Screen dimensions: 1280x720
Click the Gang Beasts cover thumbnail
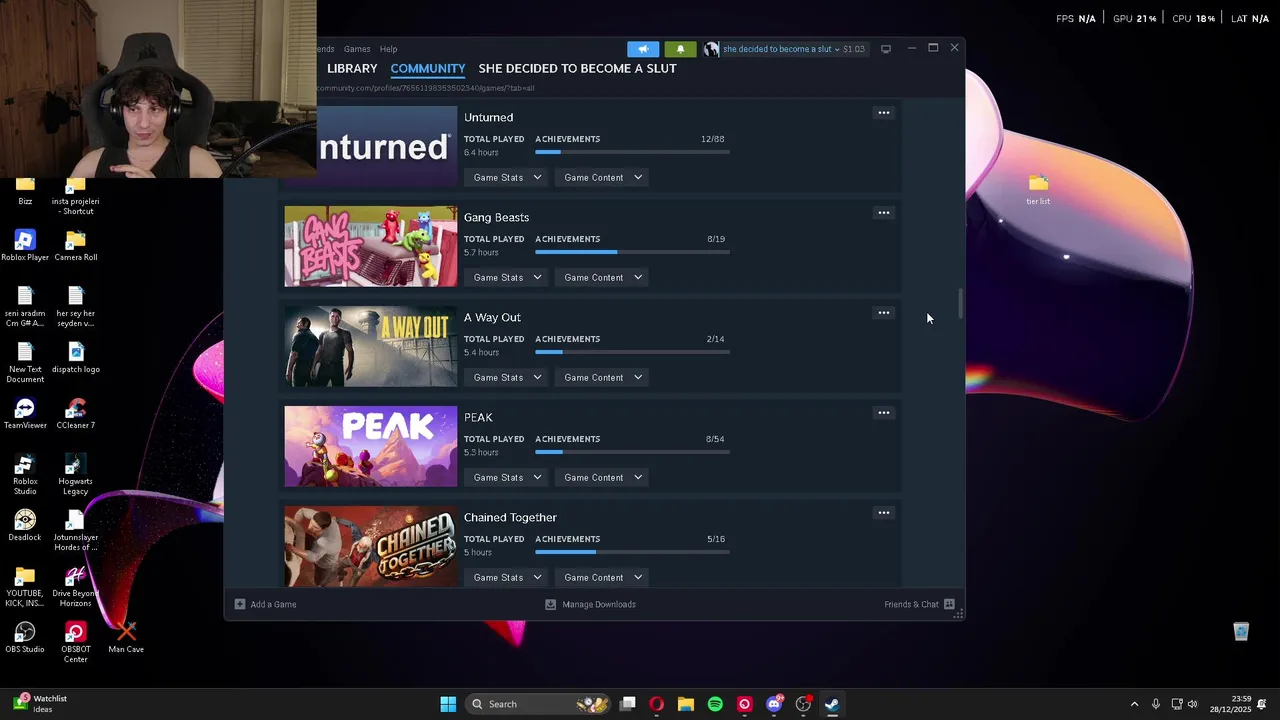pyautogui.click(x=371, y=247)
